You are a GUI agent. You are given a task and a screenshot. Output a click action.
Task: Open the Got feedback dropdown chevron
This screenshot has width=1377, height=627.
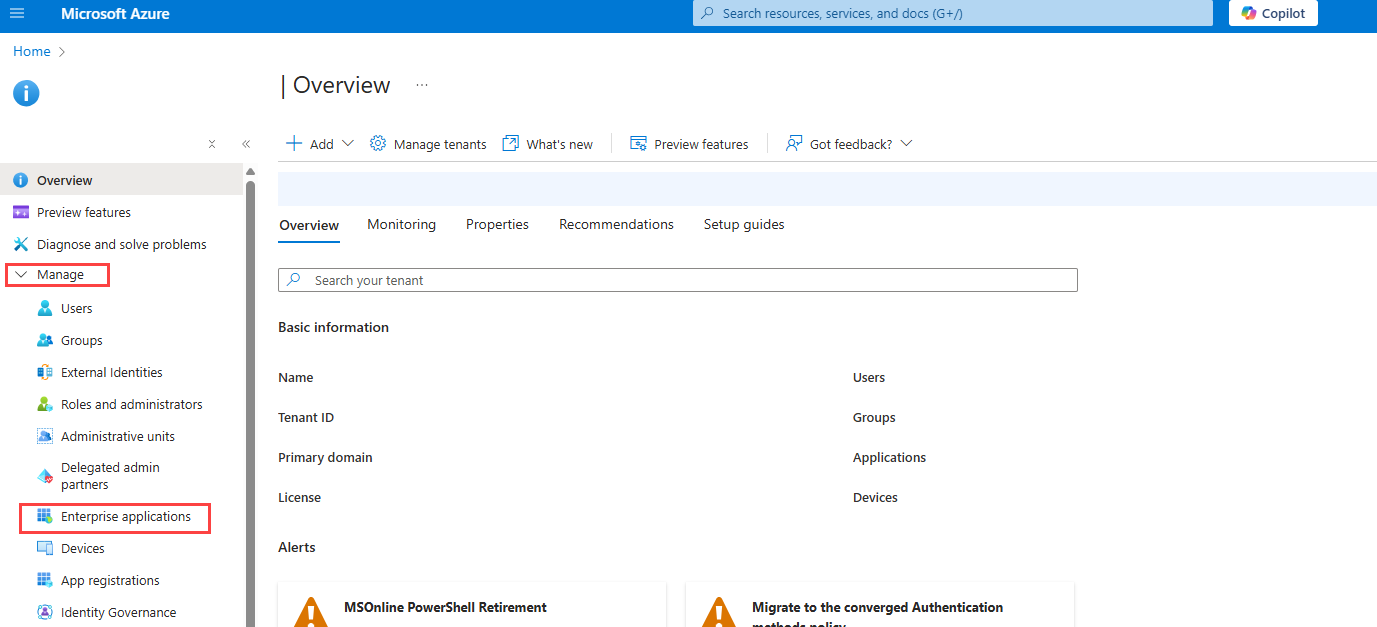click(906, 143)
